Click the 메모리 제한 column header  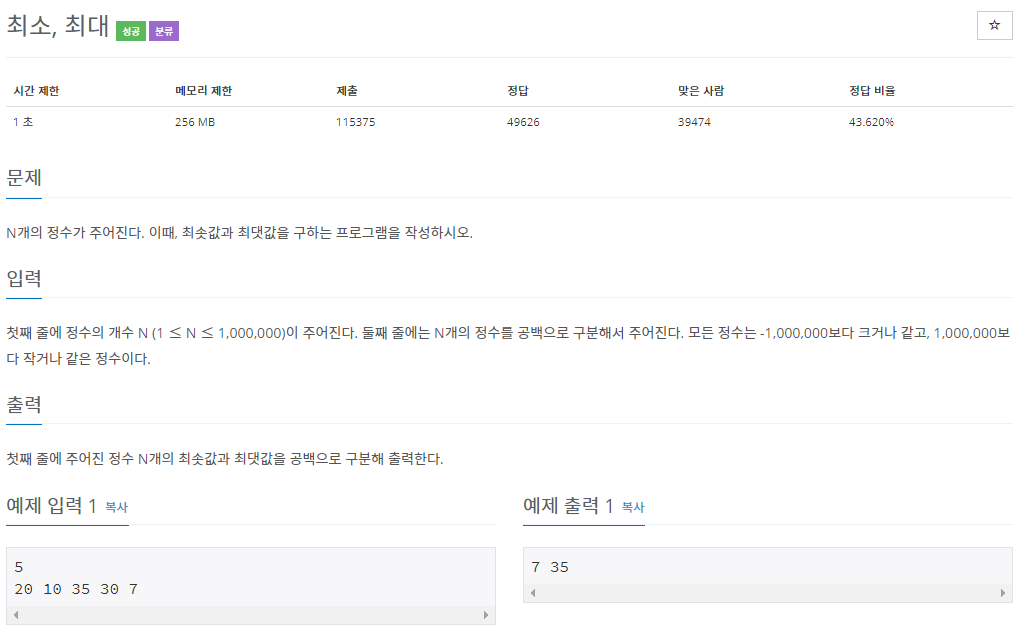(203, 91)
